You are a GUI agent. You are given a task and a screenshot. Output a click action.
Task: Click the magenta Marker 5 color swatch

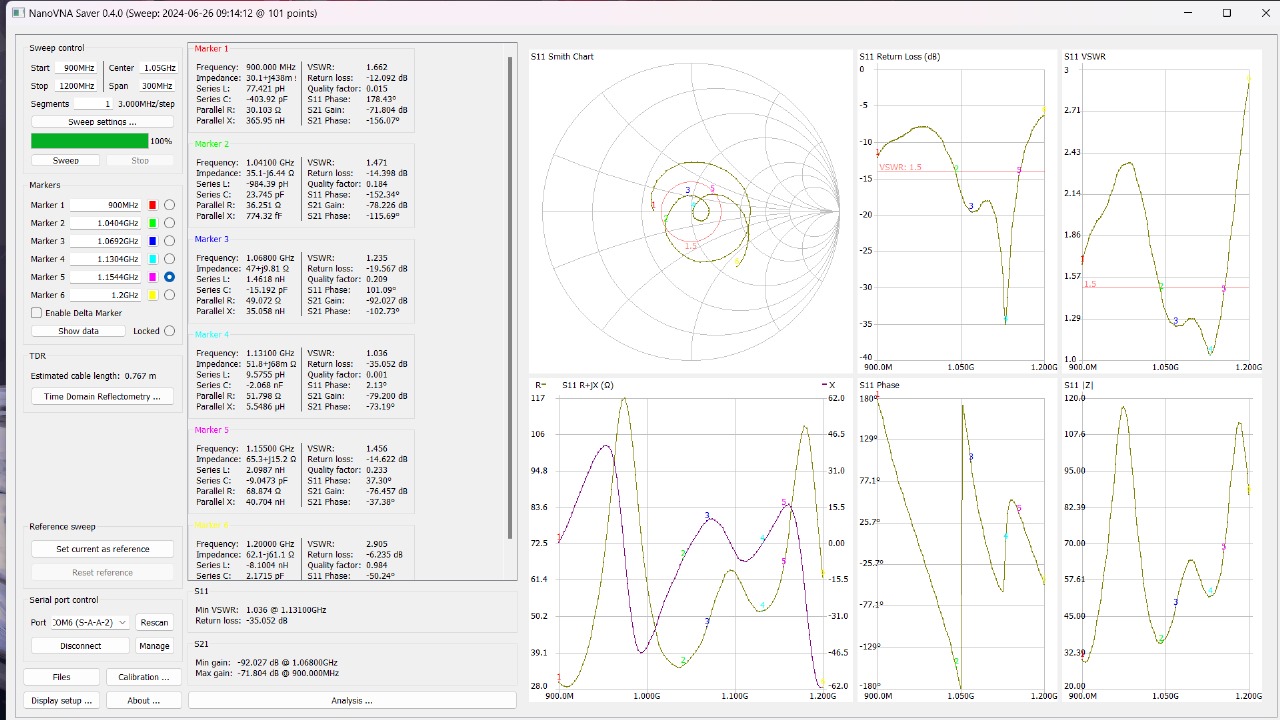pos(152,277)
